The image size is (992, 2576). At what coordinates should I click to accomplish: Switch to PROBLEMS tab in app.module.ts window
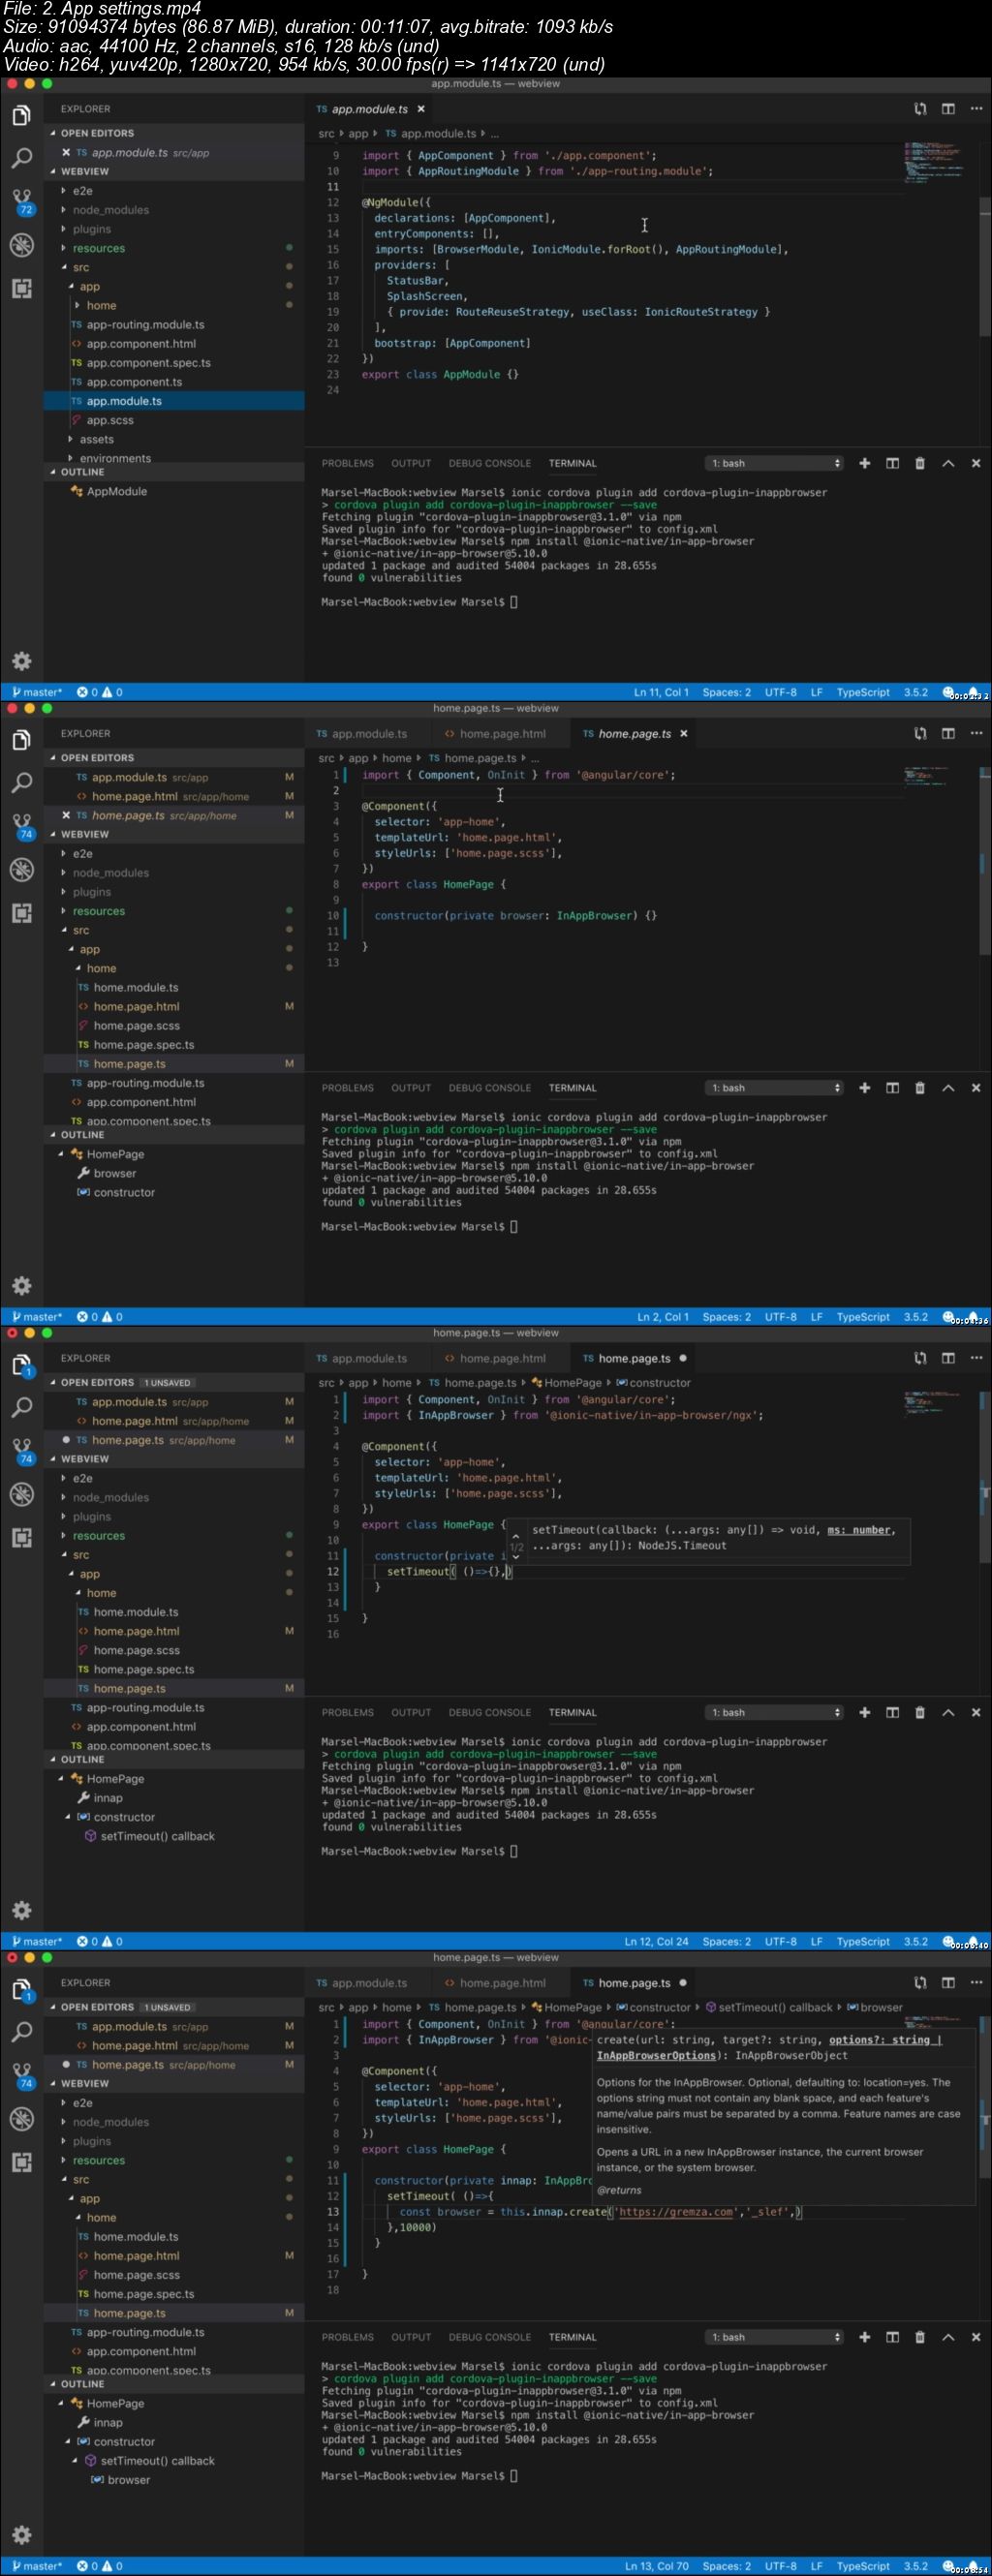click(347, 463)
